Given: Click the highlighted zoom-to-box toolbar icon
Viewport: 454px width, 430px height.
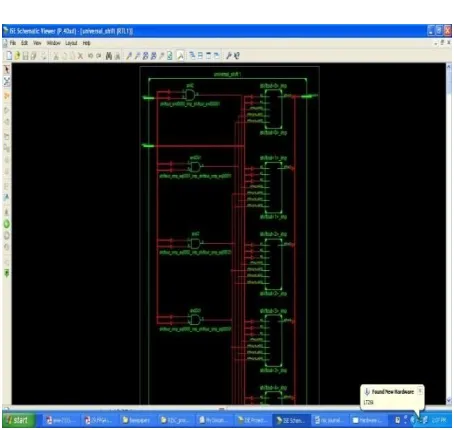Looking at the screenshot, I should tap(180, 56).
